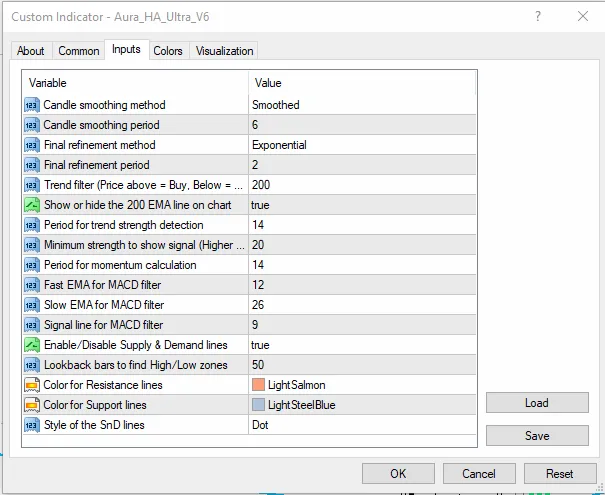Open the Dot style dropdown for SnD lines
The height and width of the screenshot is (495, 605).
point(362,425)
